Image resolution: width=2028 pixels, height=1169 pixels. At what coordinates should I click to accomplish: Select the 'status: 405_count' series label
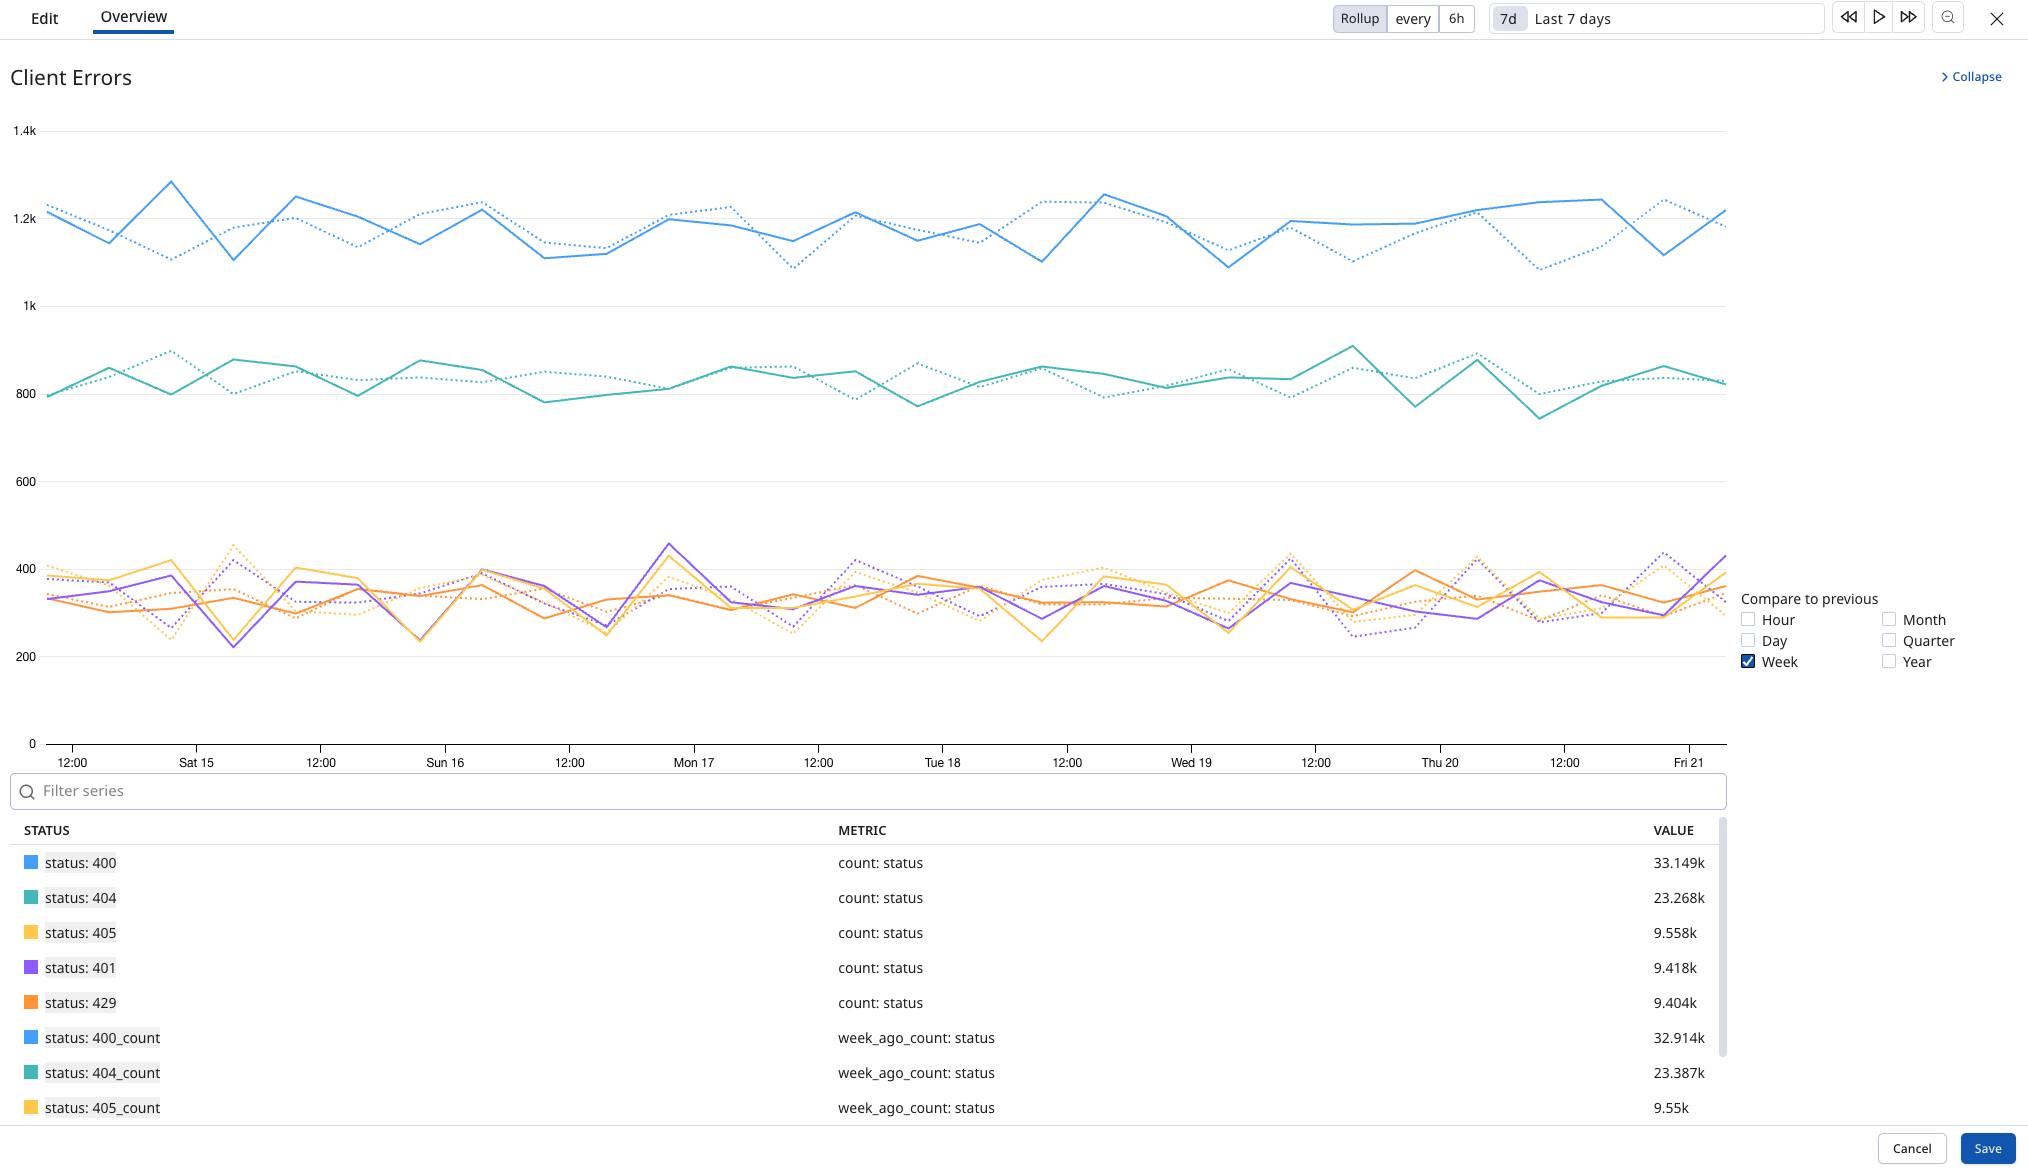click(x=102, y=1108)
